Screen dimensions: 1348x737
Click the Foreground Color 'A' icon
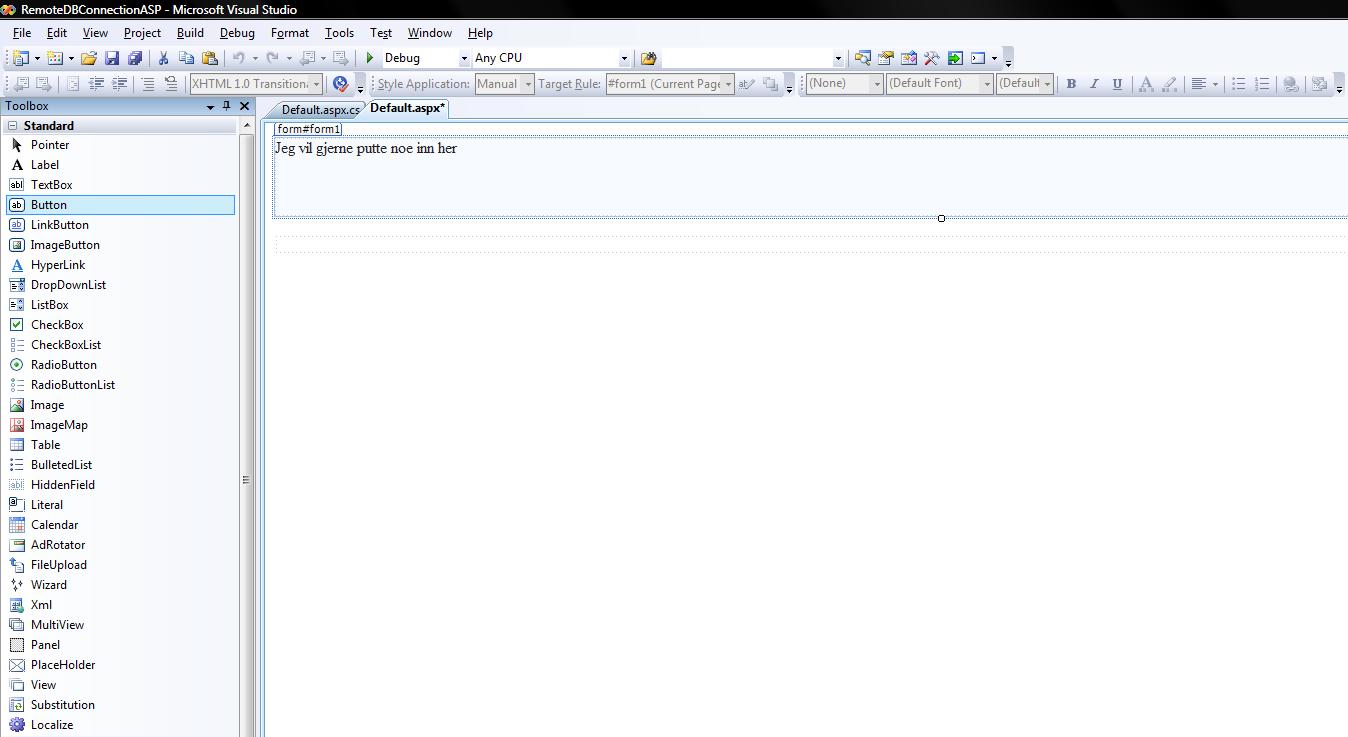(1146, 84)
